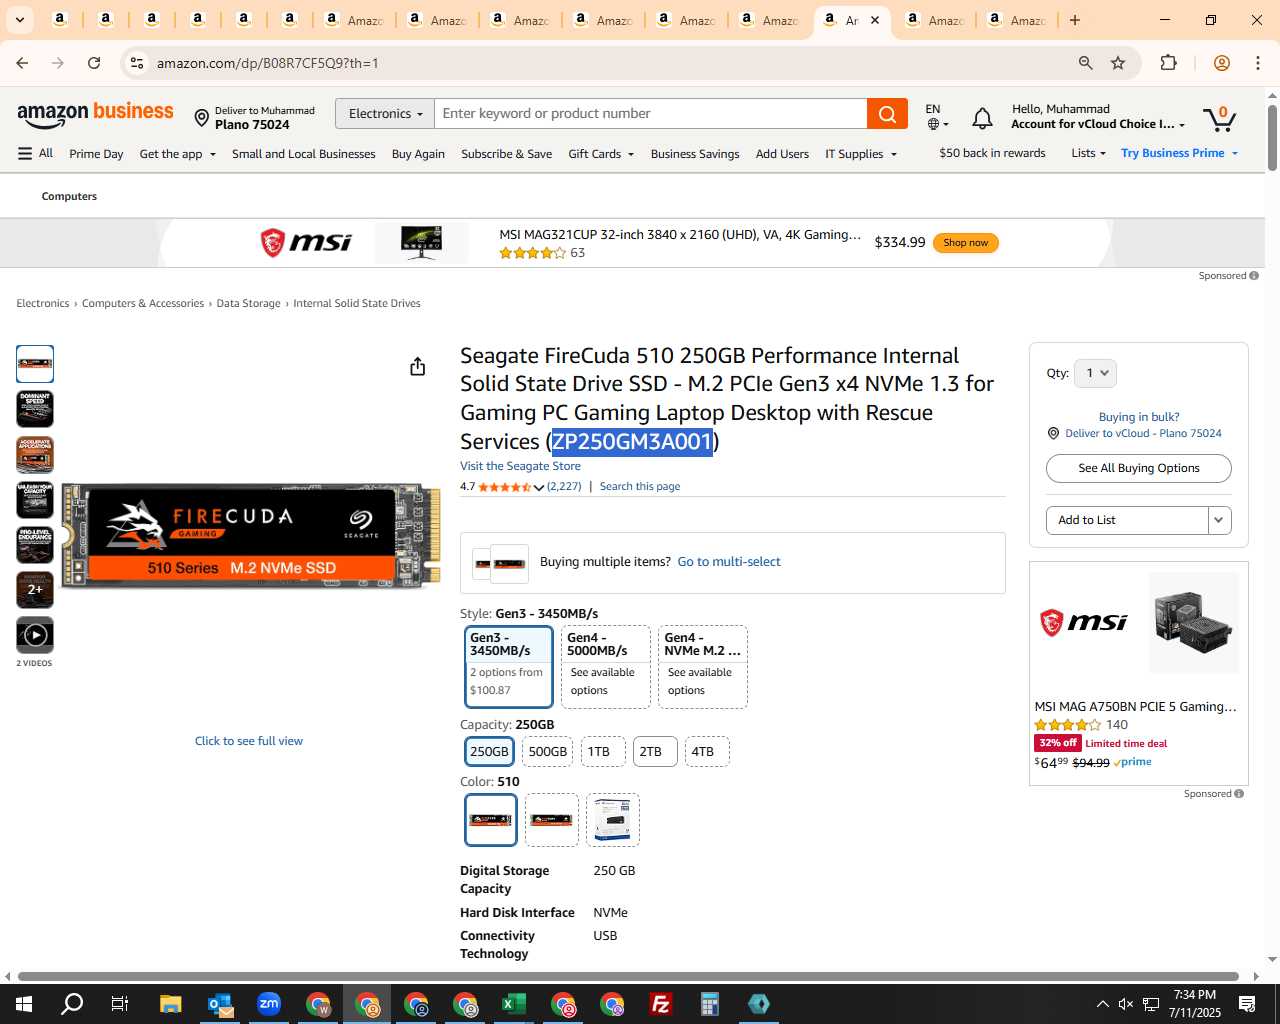Select Gen4 - NVMe M.2 style option
1280x1024 pixels.
pyautogui.click(x=703, y=666)
